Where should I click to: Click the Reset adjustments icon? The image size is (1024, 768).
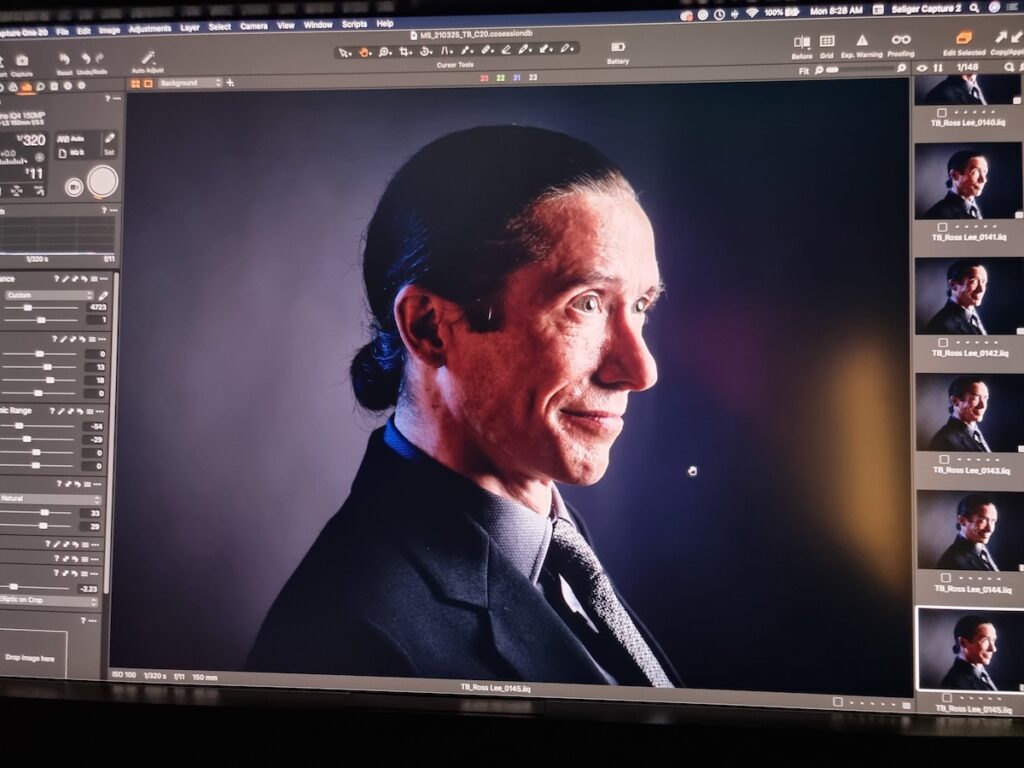[x=64, y=60]
